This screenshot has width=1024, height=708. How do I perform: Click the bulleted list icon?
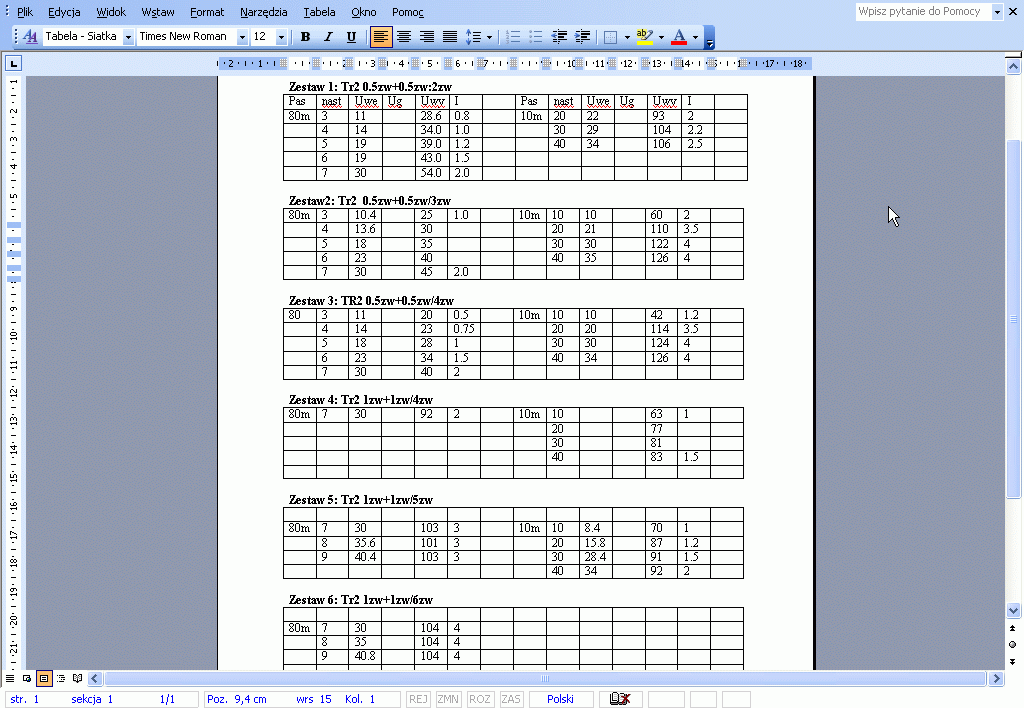click(x=536, y=37)
